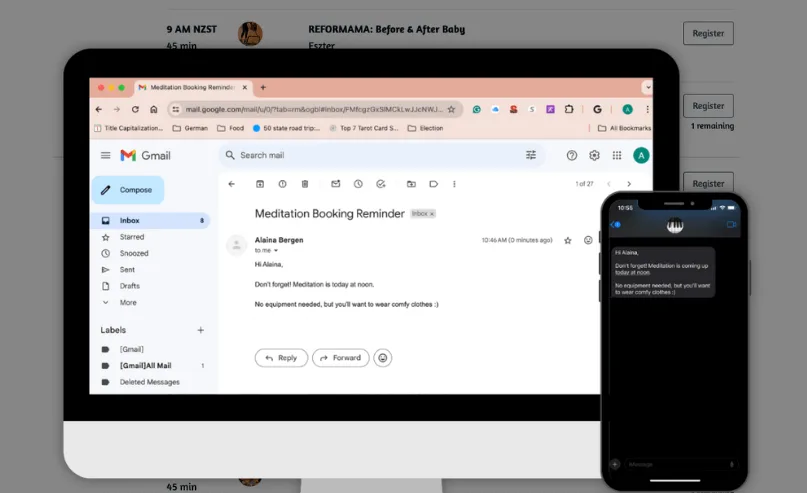Archive the Meditation Booking Reminder email
This screenshot has height=493, width=807.
(x=260, y=184)
